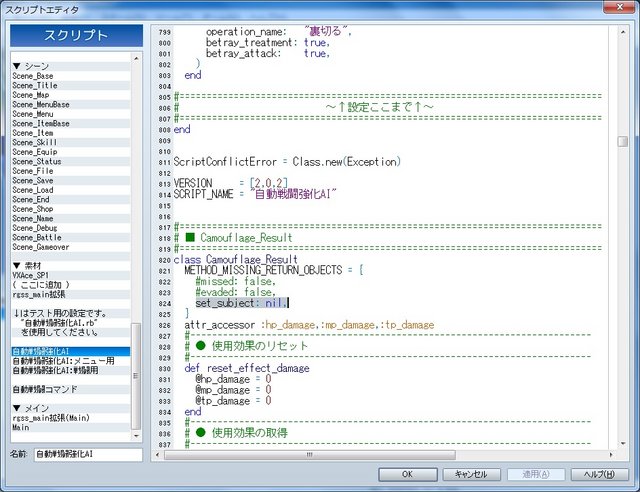Click the ヘルプ(H) button
Image resolution: width=640 pixels, height=492 pixels.
click(x=599, y=474)
